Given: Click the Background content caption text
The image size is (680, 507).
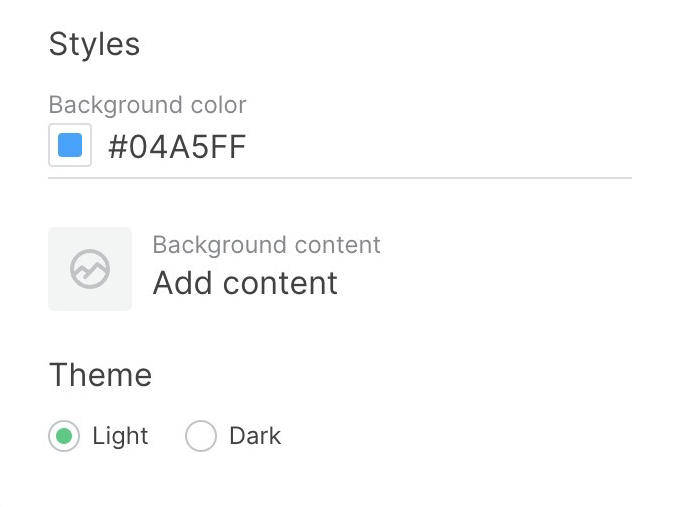Looking at the screenshot, I should 266,245.
